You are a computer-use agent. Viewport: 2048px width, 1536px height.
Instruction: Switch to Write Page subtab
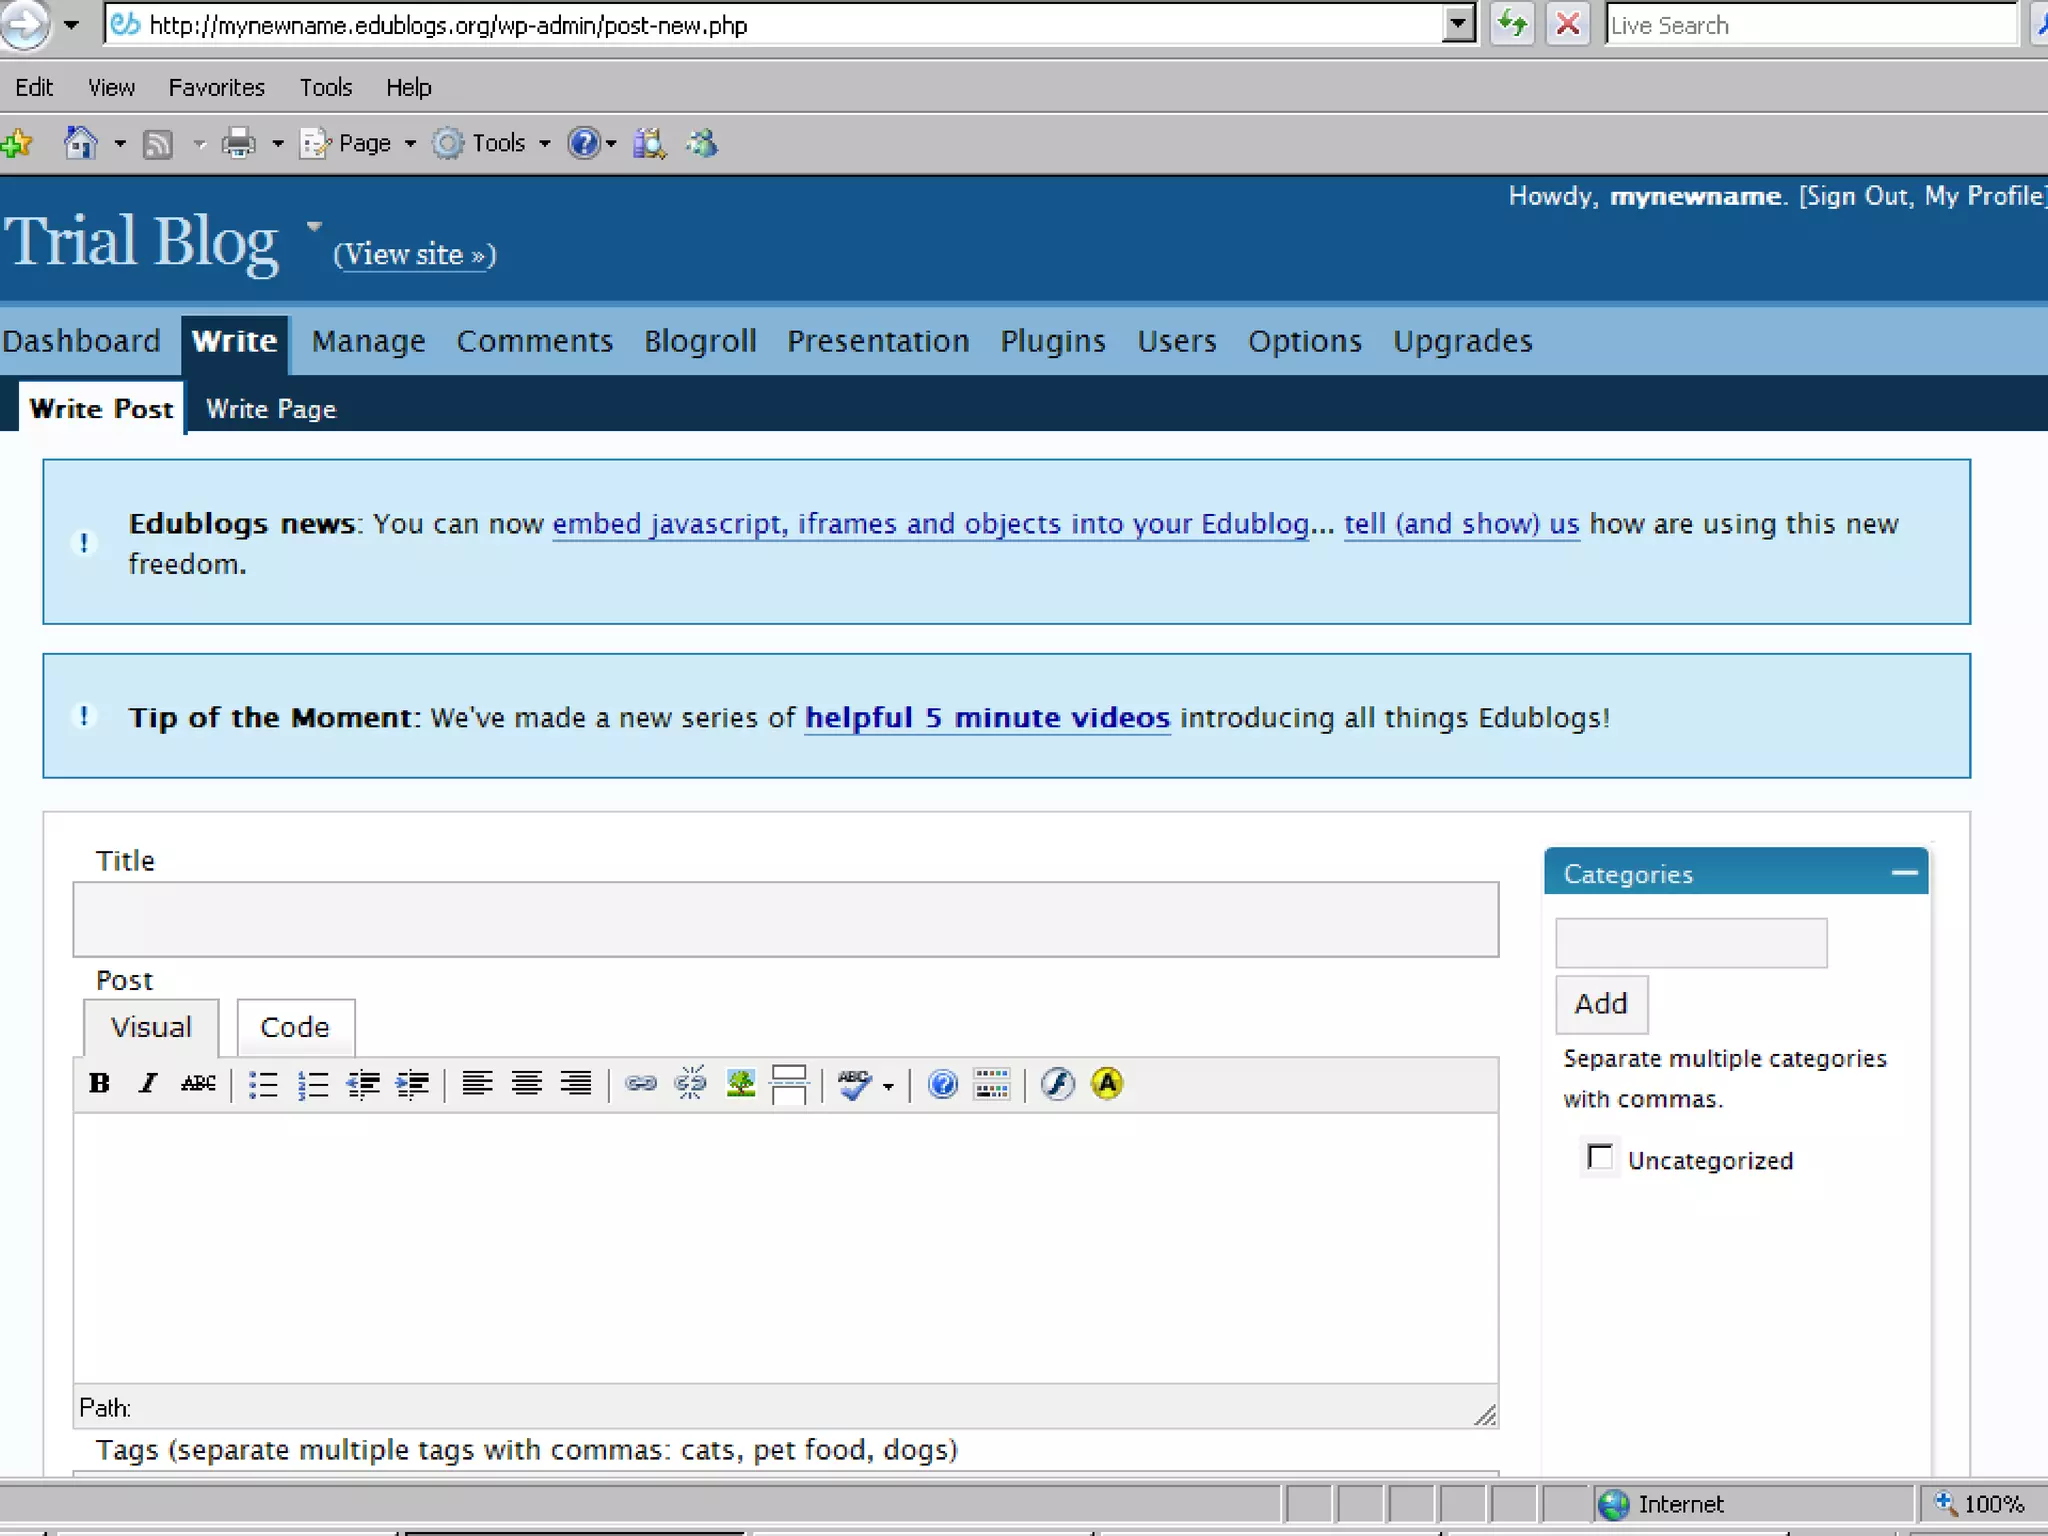click(271, 409)
